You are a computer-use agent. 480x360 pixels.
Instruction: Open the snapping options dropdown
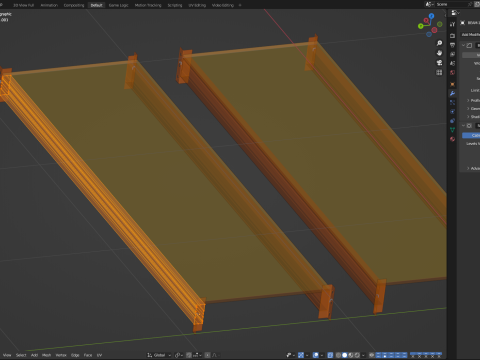pyautogui.click(x=197, y=355)
